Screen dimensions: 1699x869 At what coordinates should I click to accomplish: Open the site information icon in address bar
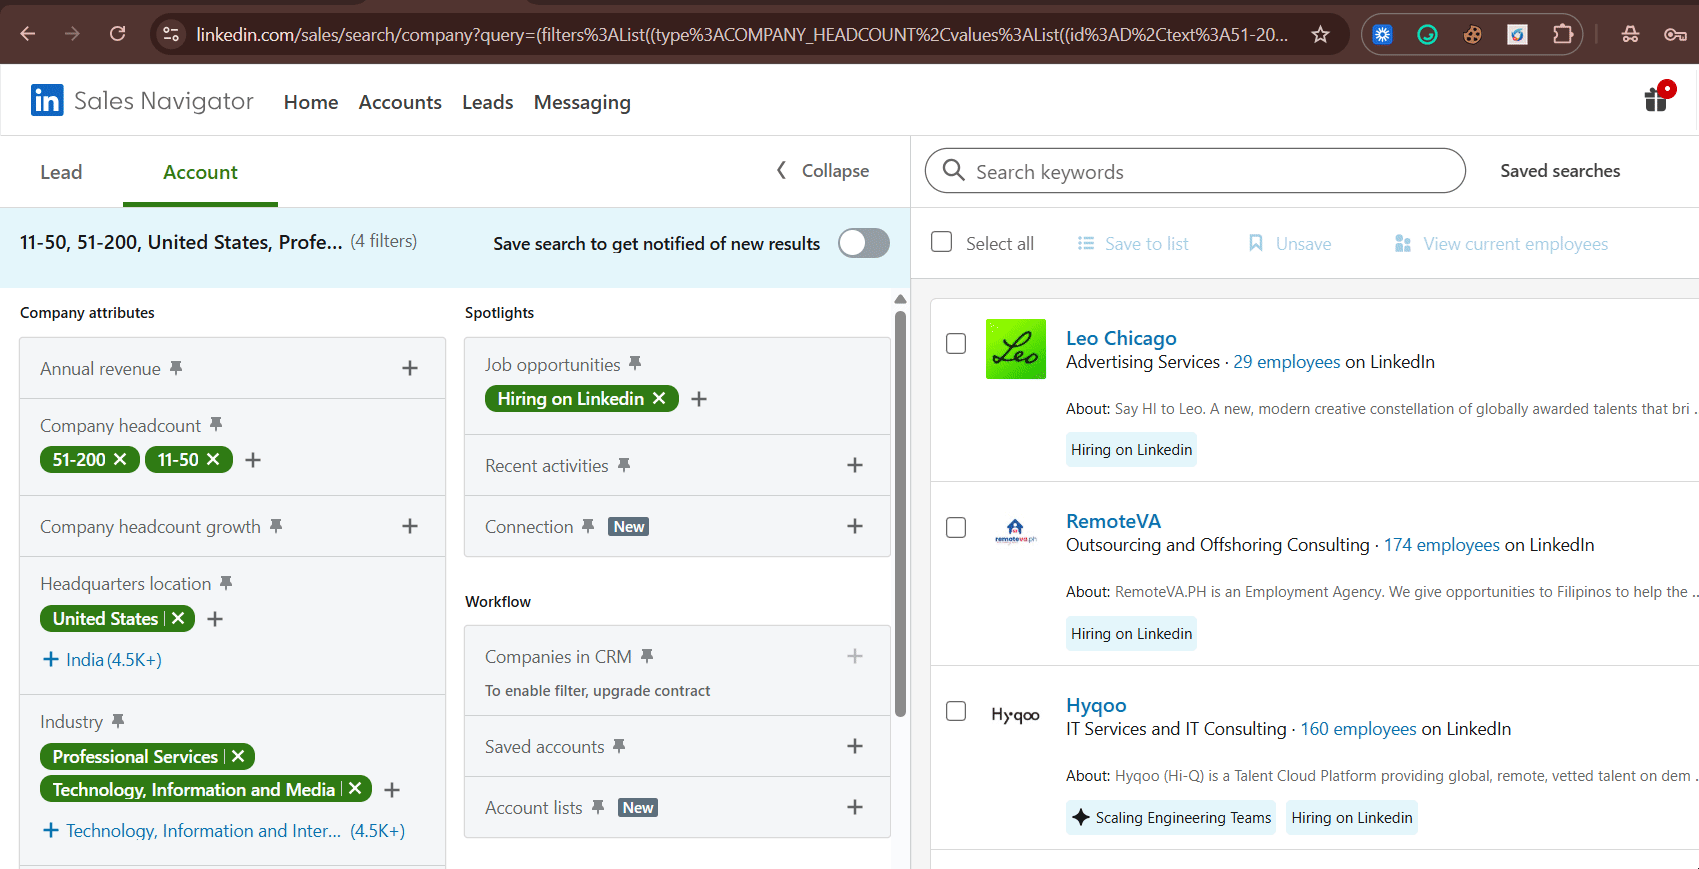(172, 35)
